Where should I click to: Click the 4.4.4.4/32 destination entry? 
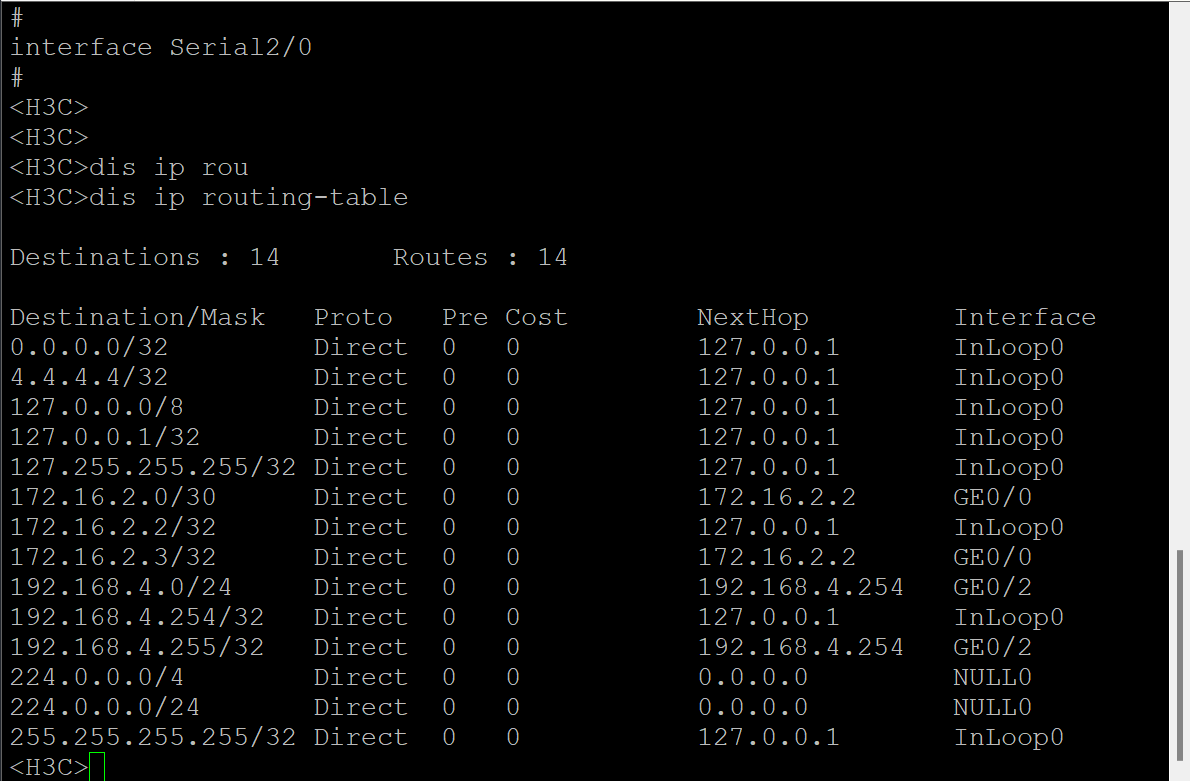(x=89, y=378)
